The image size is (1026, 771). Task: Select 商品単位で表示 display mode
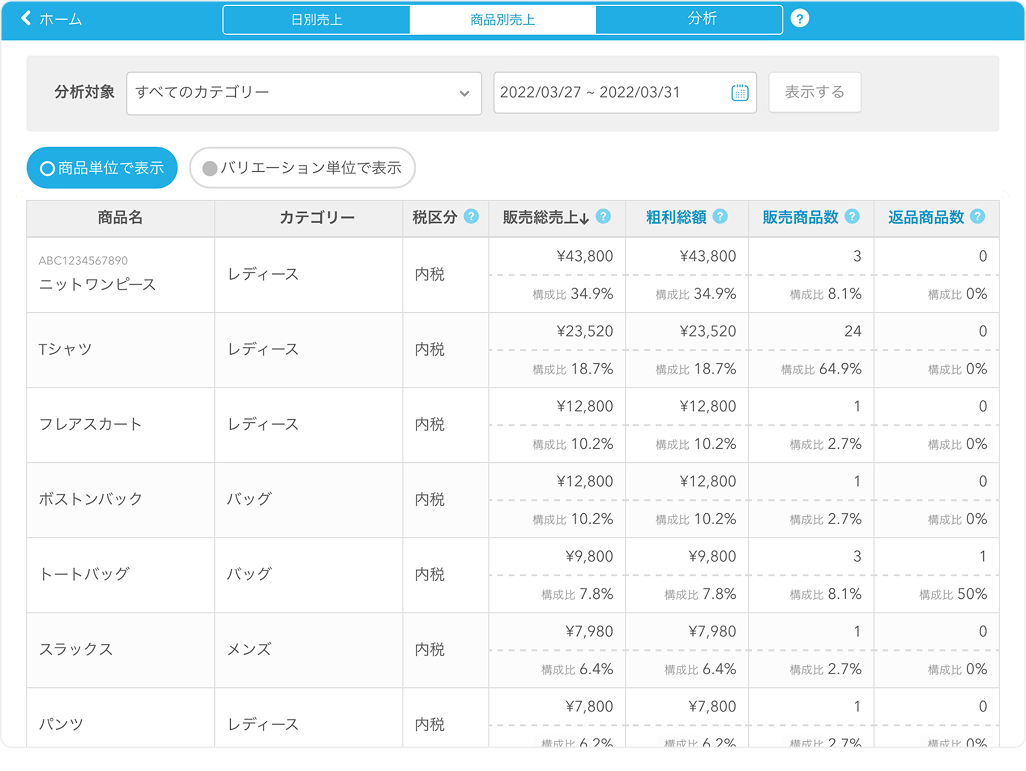pyautogui.click(x=102, y=169)
